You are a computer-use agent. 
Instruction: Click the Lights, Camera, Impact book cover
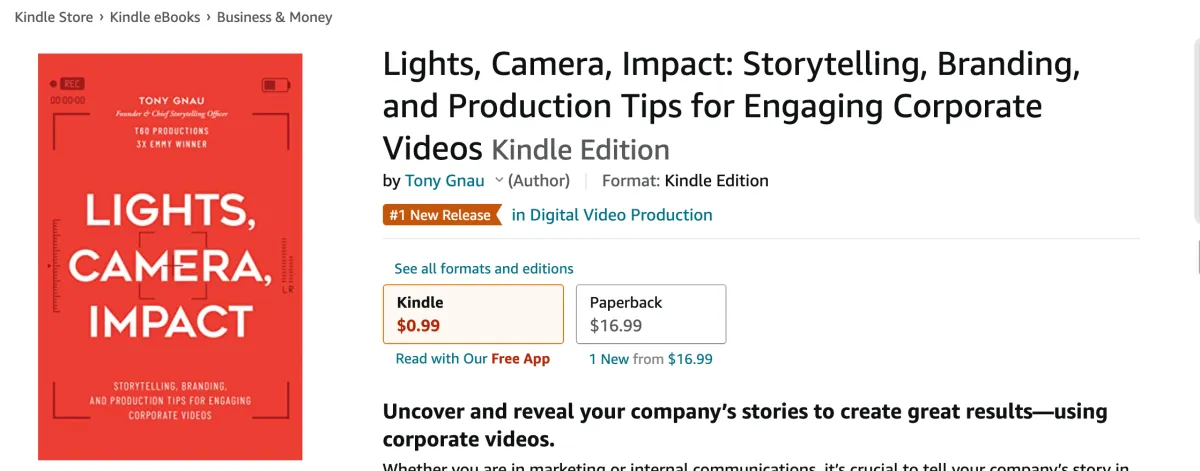tap(170, 256)
